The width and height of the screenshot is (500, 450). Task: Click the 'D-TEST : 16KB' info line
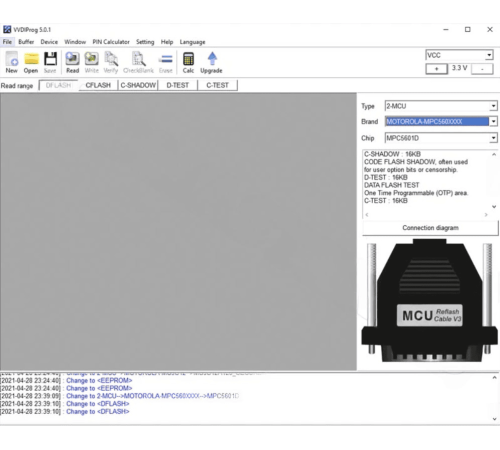tap(386, 177)
